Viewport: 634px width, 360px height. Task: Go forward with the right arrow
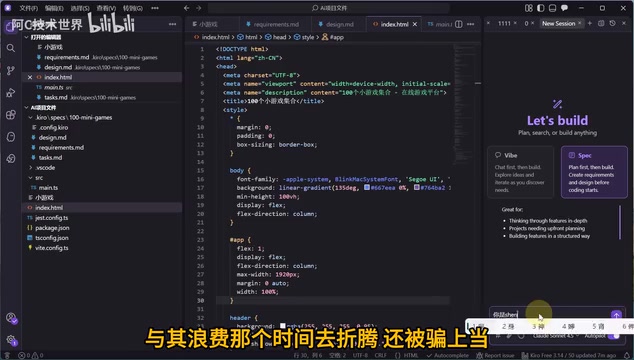pyautogui.click(x=199, y=8)
